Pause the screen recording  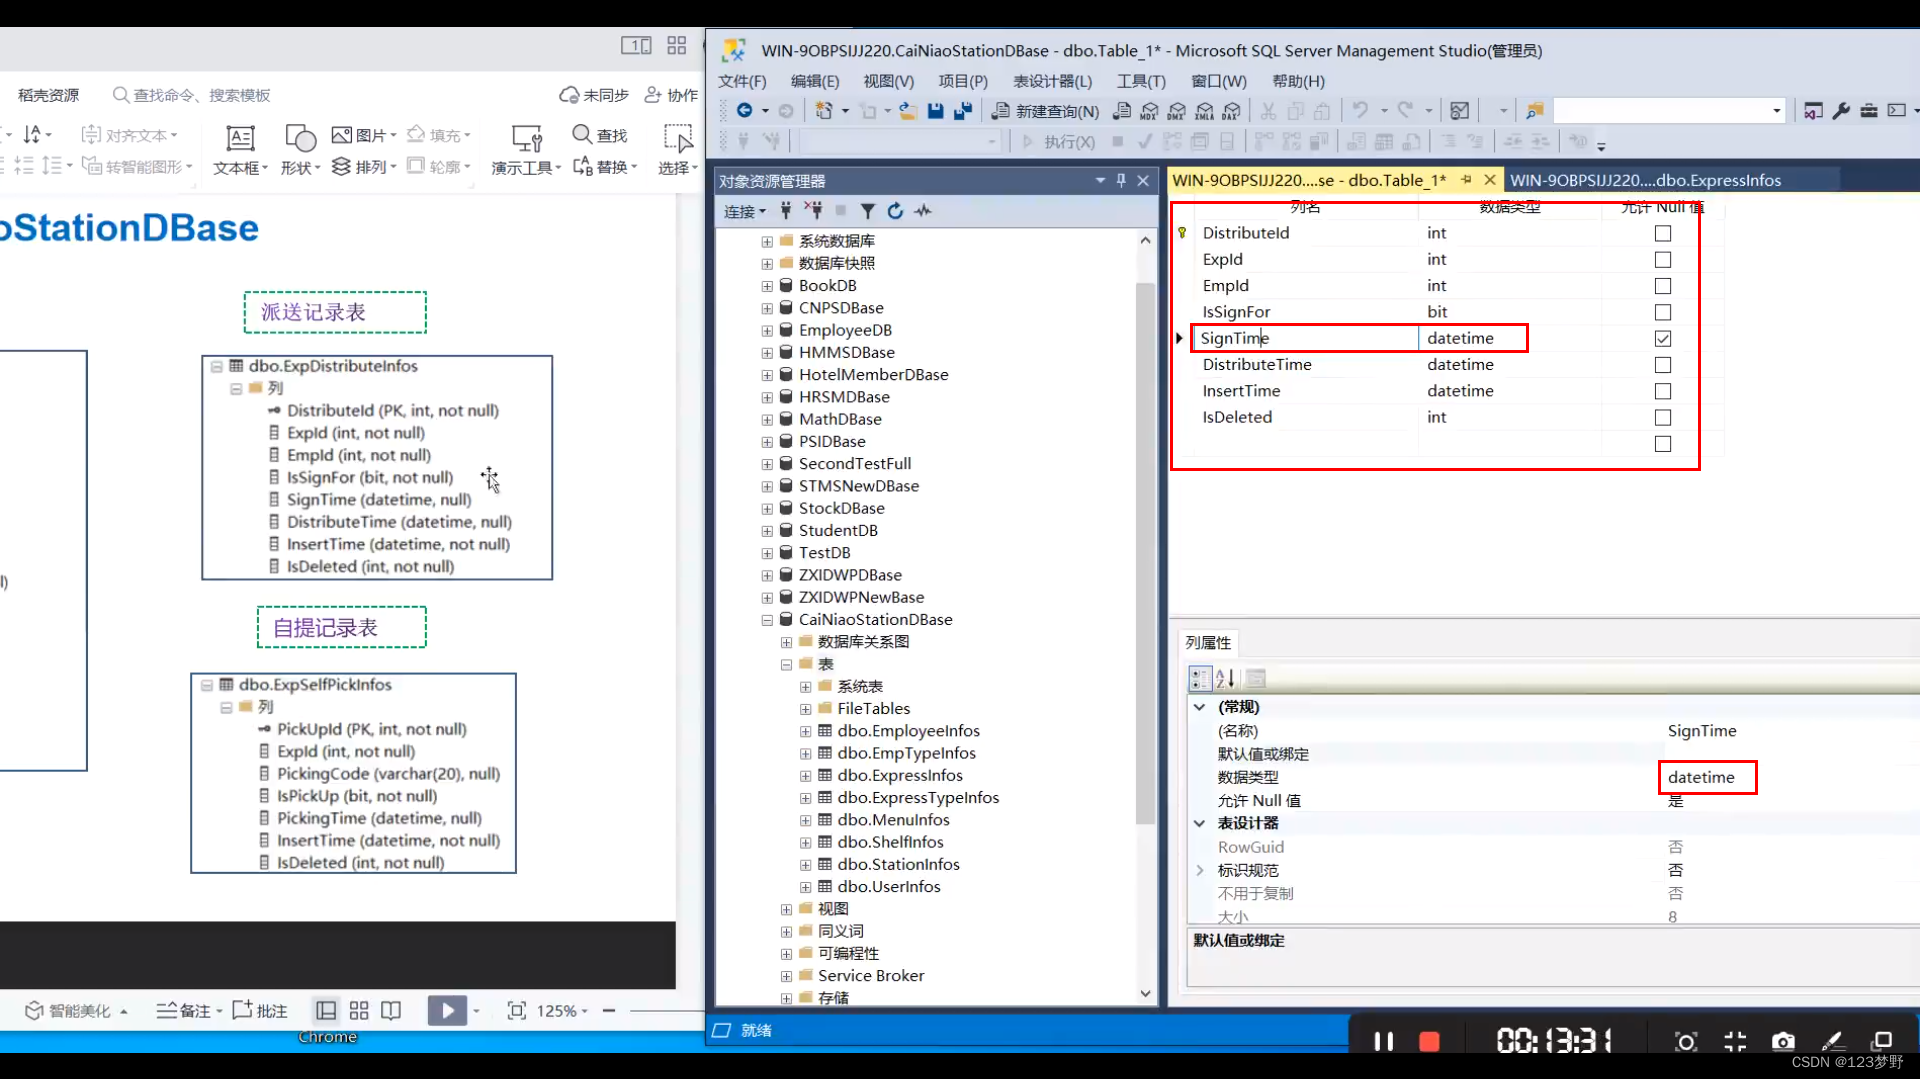[x=1383, y=1042]
